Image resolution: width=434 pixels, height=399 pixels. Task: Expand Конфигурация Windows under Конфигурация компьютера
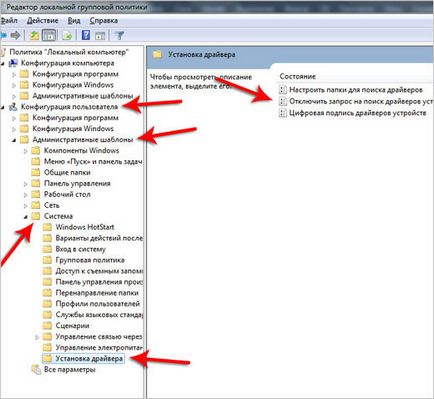pyautogui.click(x=14, y=85)
